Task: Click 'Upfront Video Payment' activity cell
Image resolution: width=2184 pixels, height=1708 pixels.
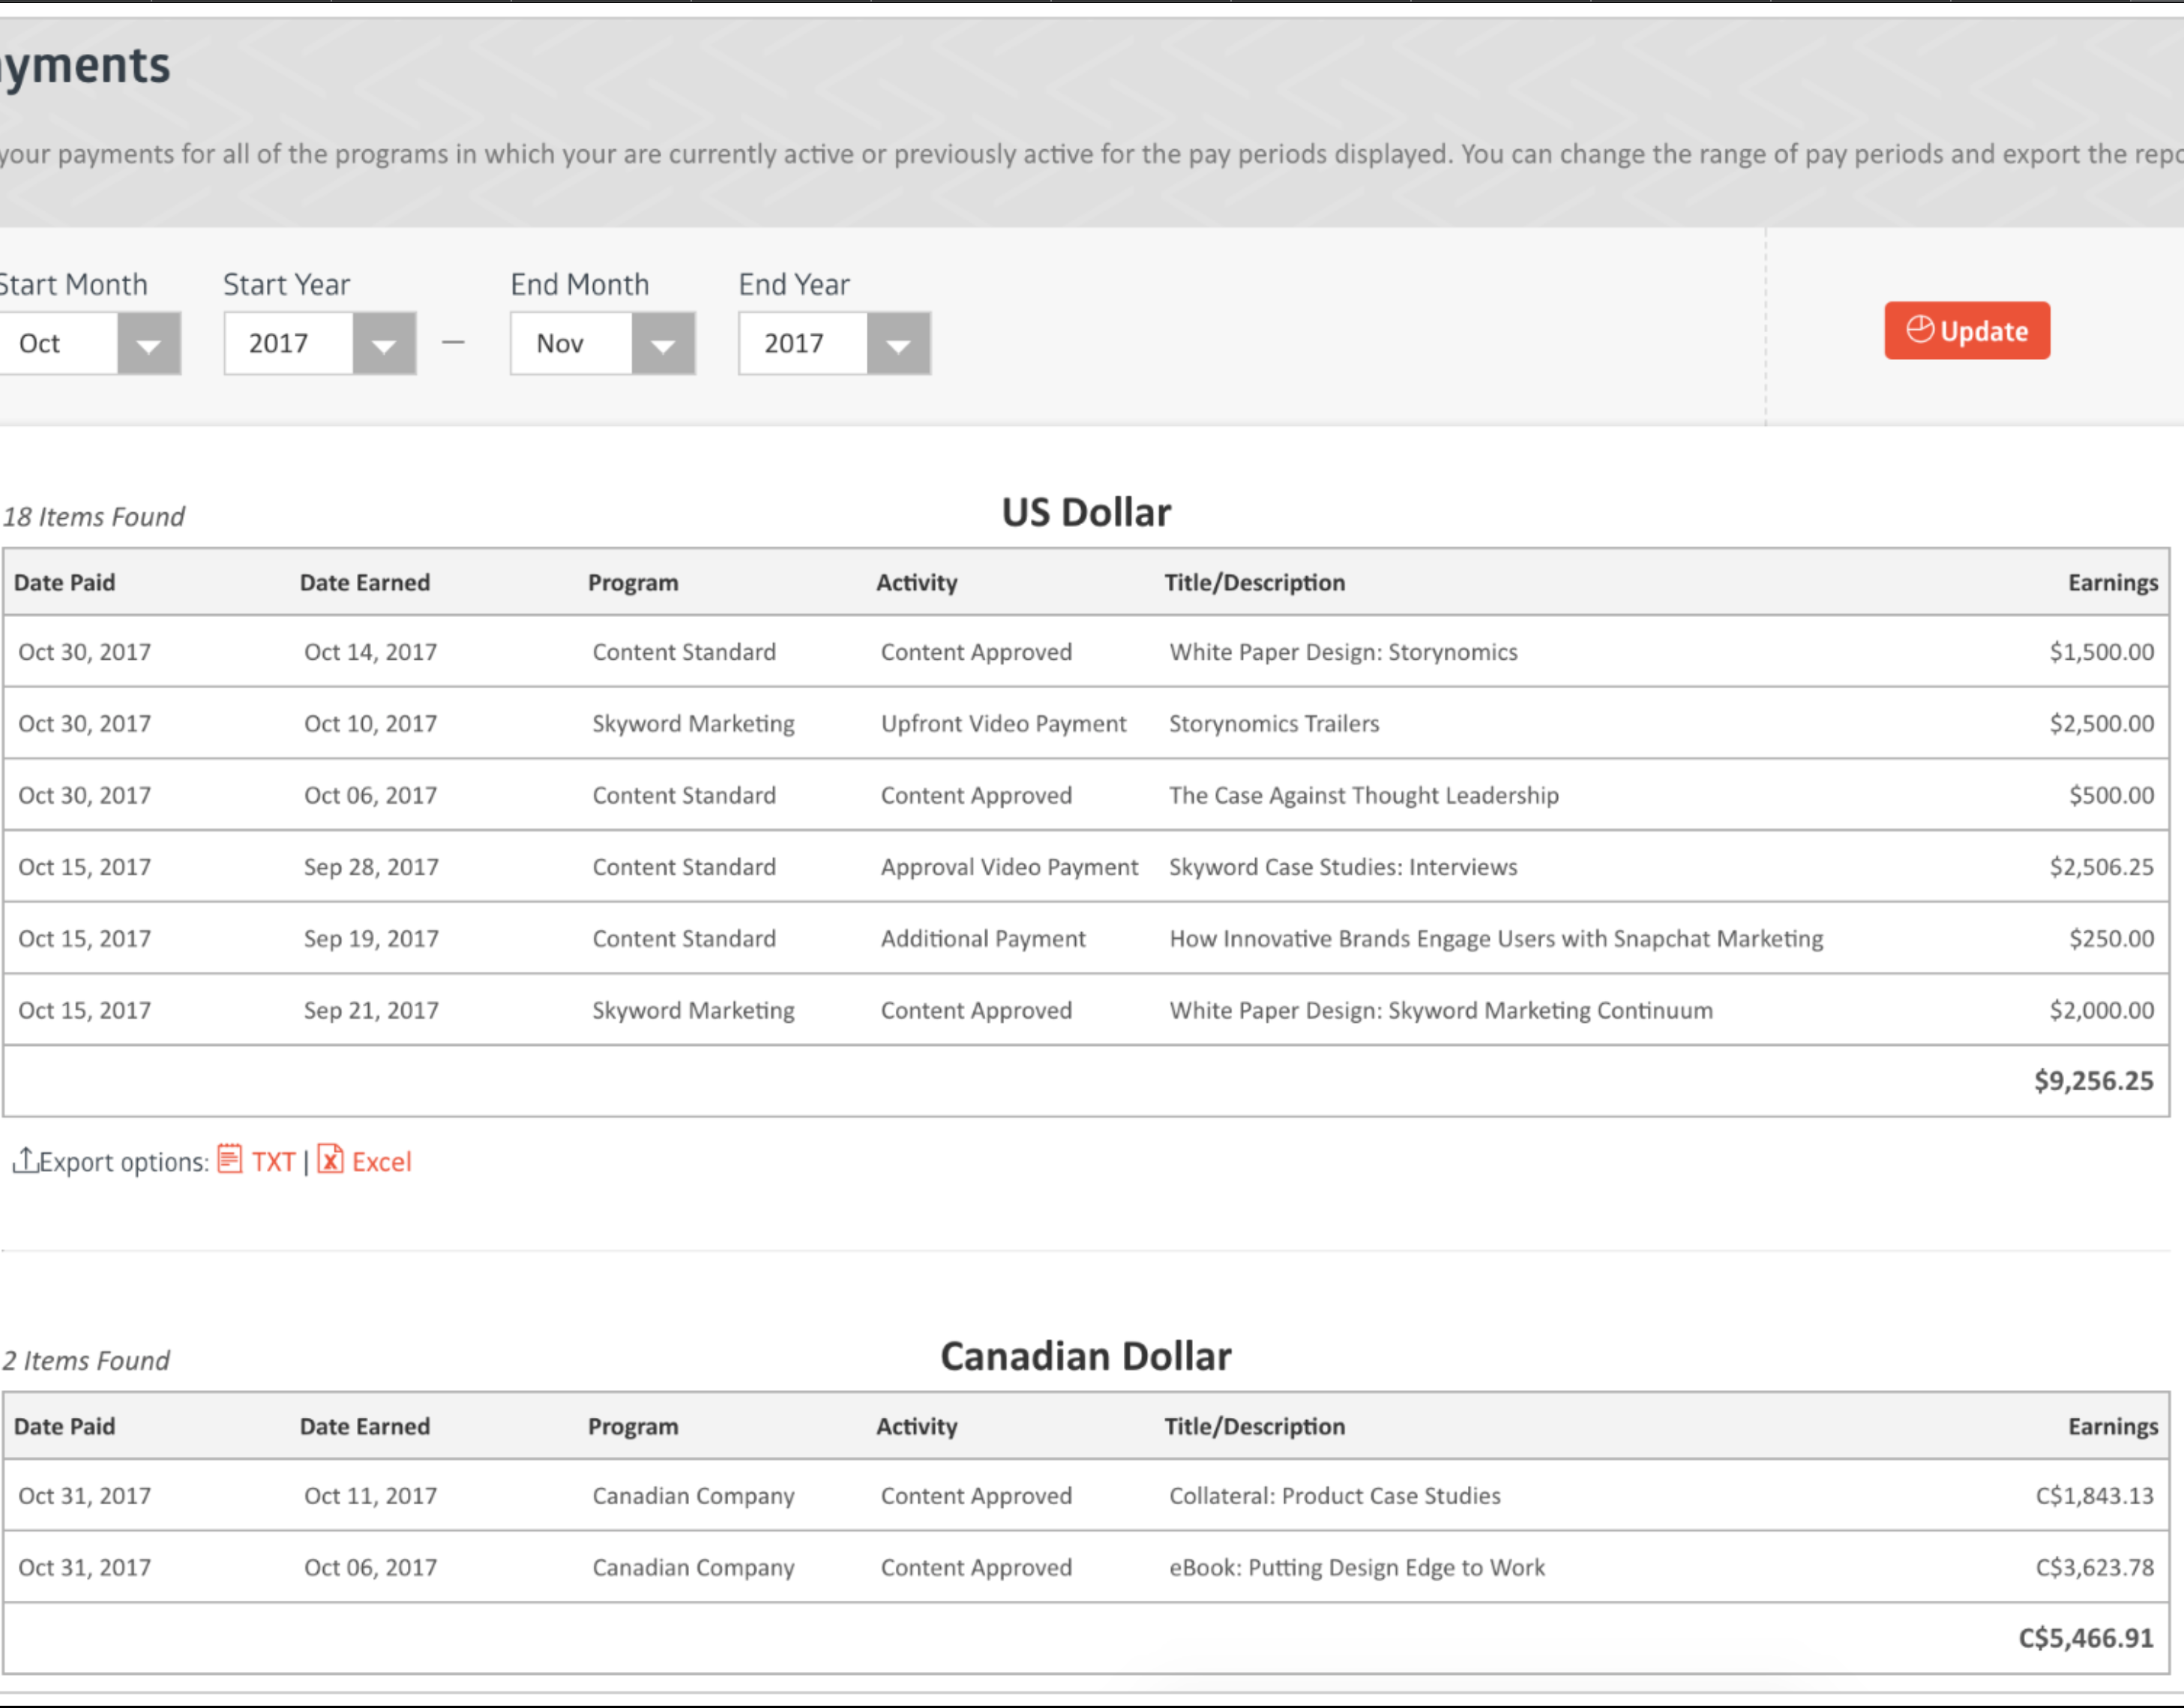Action: click(1003, 724)
